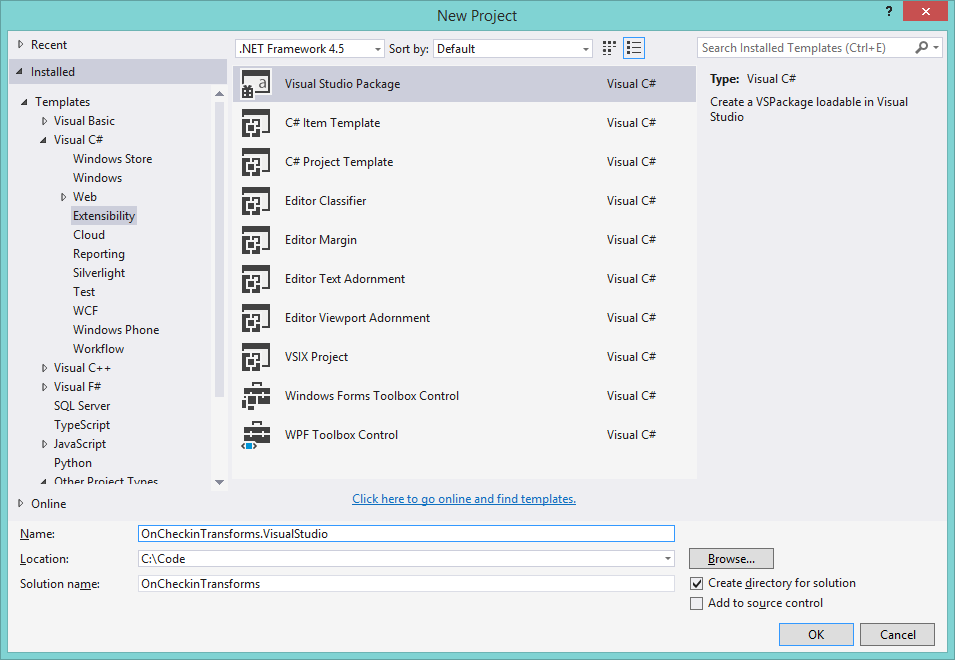Enable Add to source control
Image resolution: width=955 pixels, height=660 pixels.
click(697, 603)
